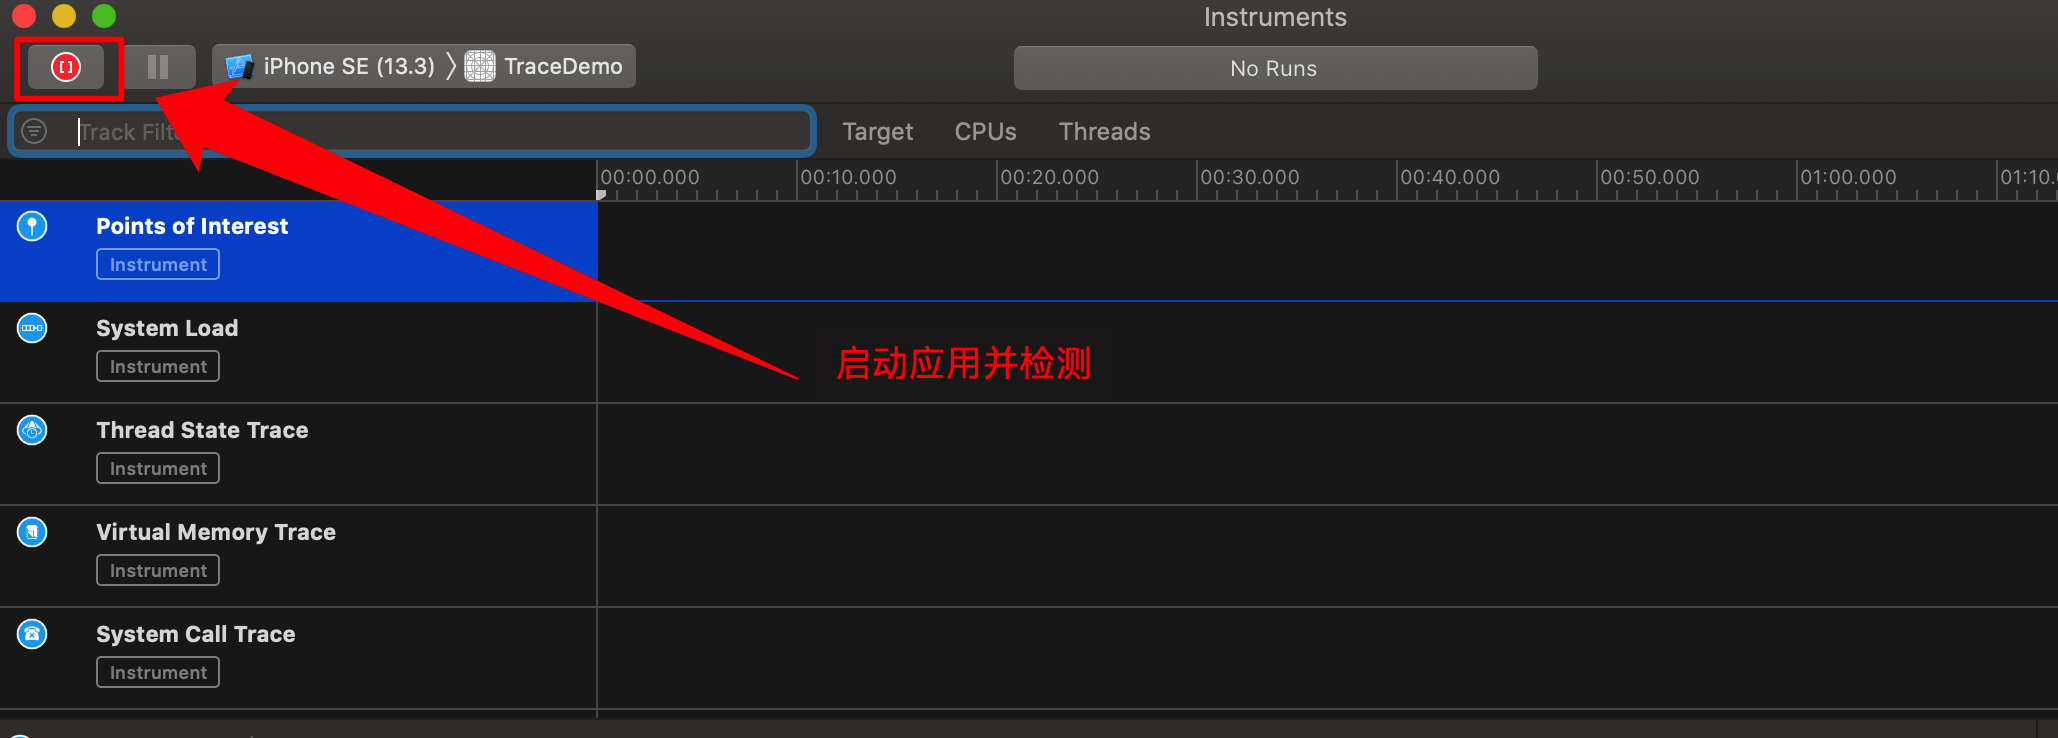Click the Thread State Trace icon
Image resolution: width=2058 pixels, height=738 pixels.
[x=32, y=430]
